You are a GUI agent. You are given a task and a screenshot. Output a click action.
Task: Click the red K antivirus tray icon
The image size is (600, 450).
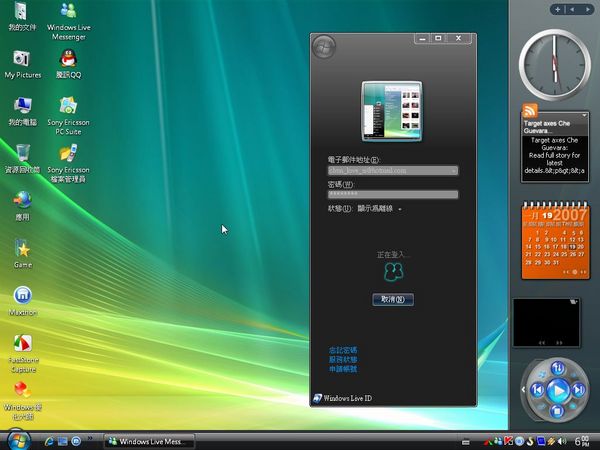tap(509, 442)
